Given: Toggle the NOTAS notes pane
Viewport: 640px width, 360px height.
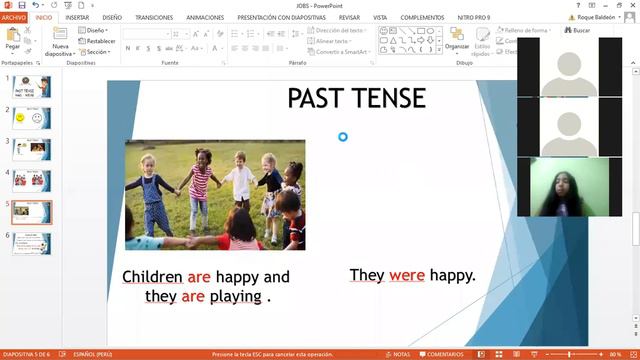Looking at the screenshot, I should coord(398,354).
